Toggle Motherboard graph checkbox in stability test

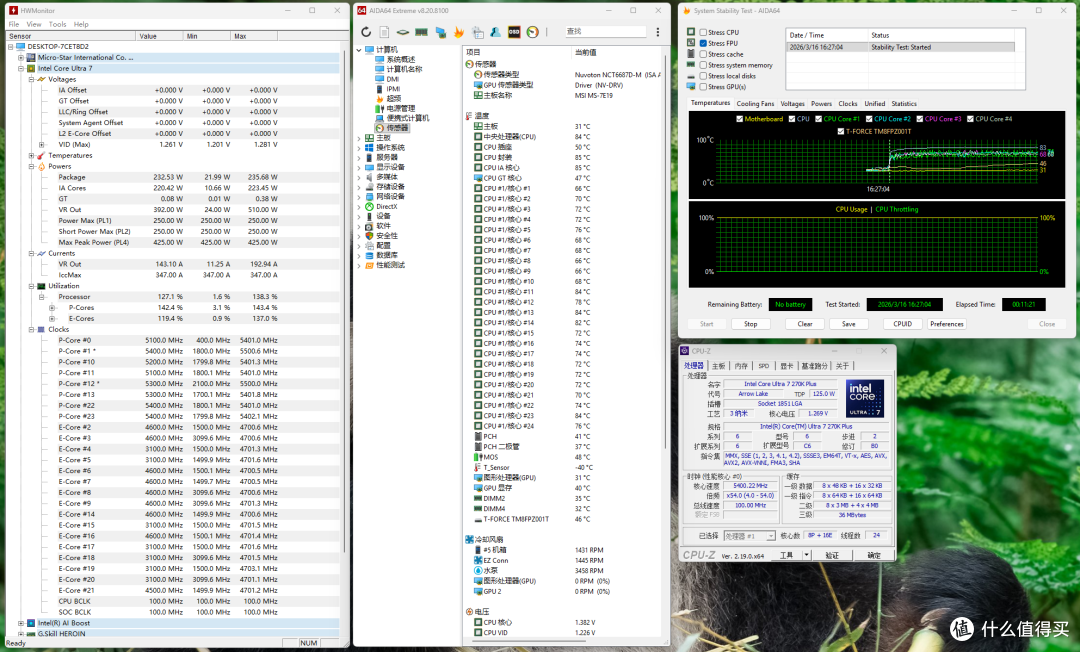[739, 119]
